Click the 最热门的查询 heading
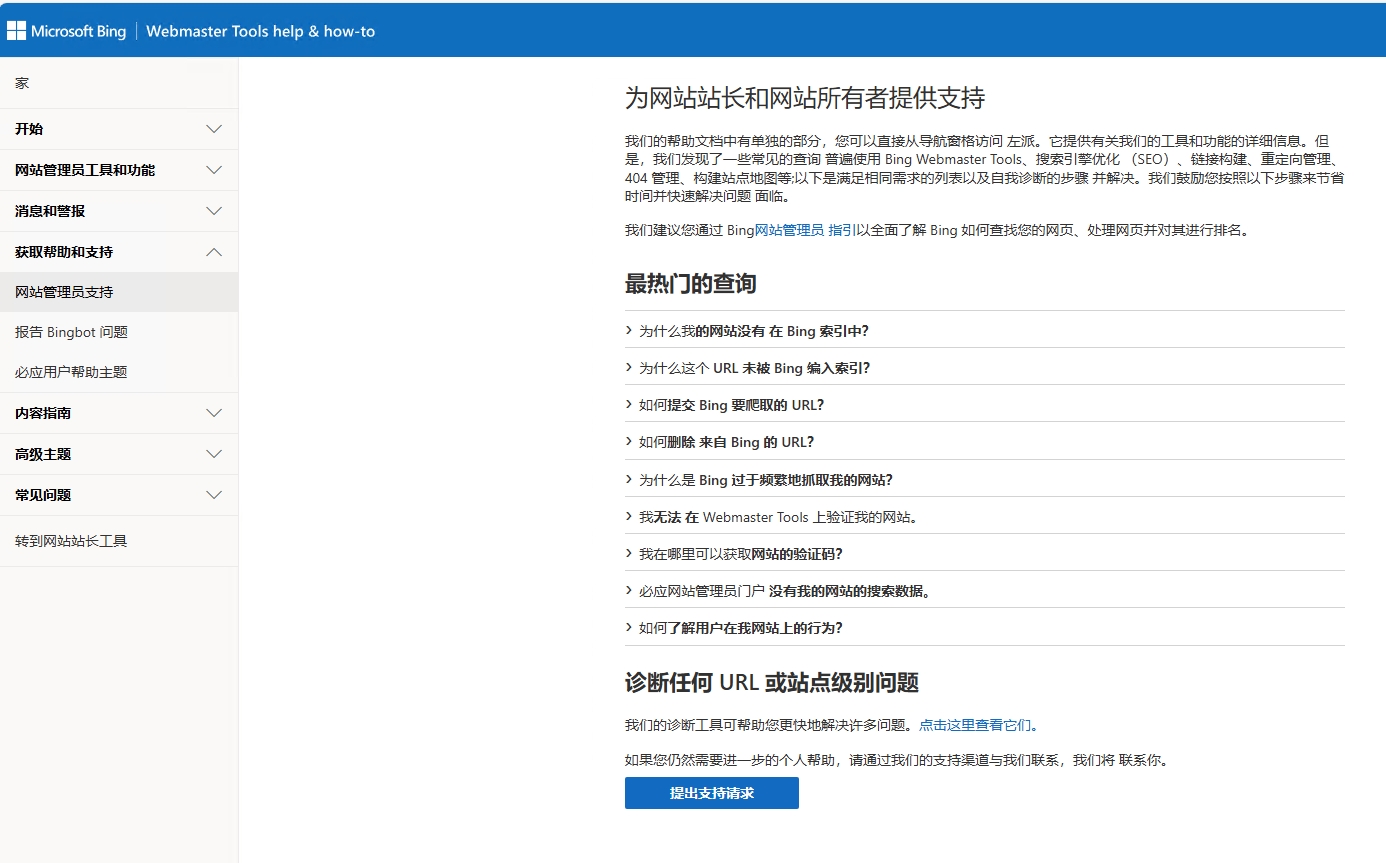 [690, 284]
